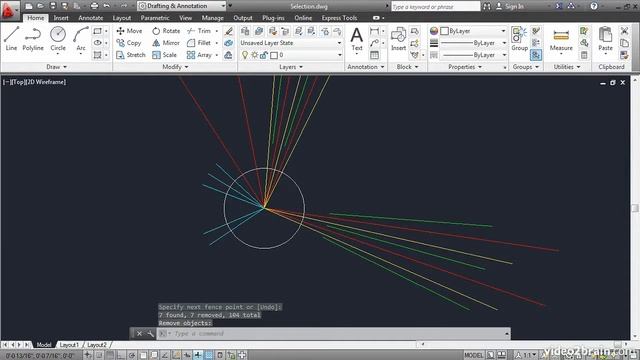Click the Insert block icon

[x=398, y=39]
